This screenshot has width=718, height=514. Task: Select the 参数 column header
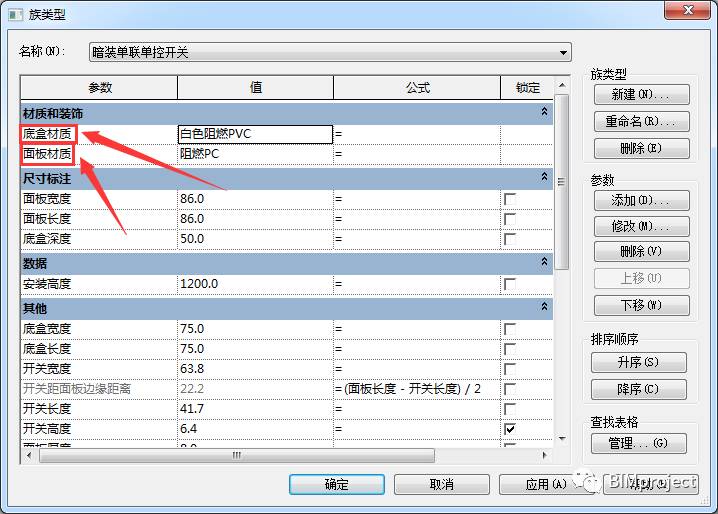99,87
